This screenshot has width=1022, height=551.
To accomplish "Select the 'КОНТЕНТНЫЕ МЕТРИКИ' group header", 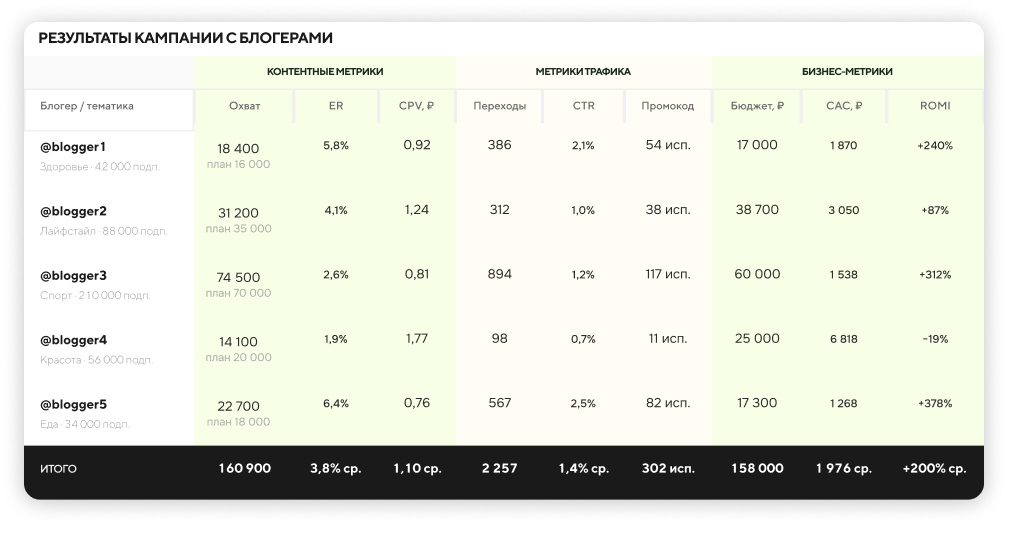I will point(325,72).
